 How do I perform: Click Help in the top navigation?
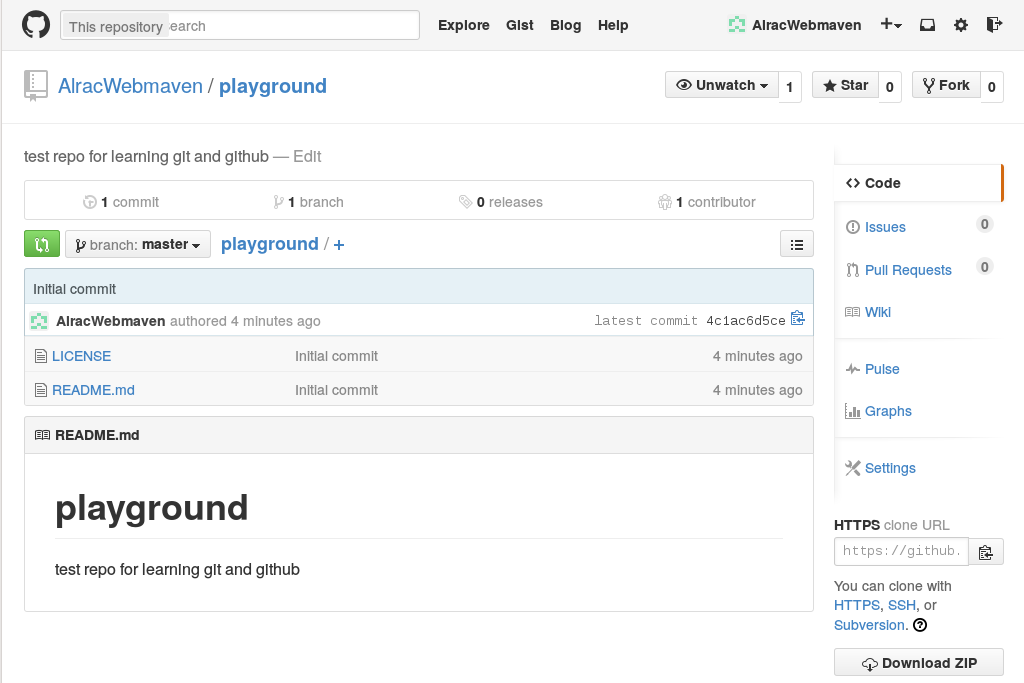coord(613,25)
